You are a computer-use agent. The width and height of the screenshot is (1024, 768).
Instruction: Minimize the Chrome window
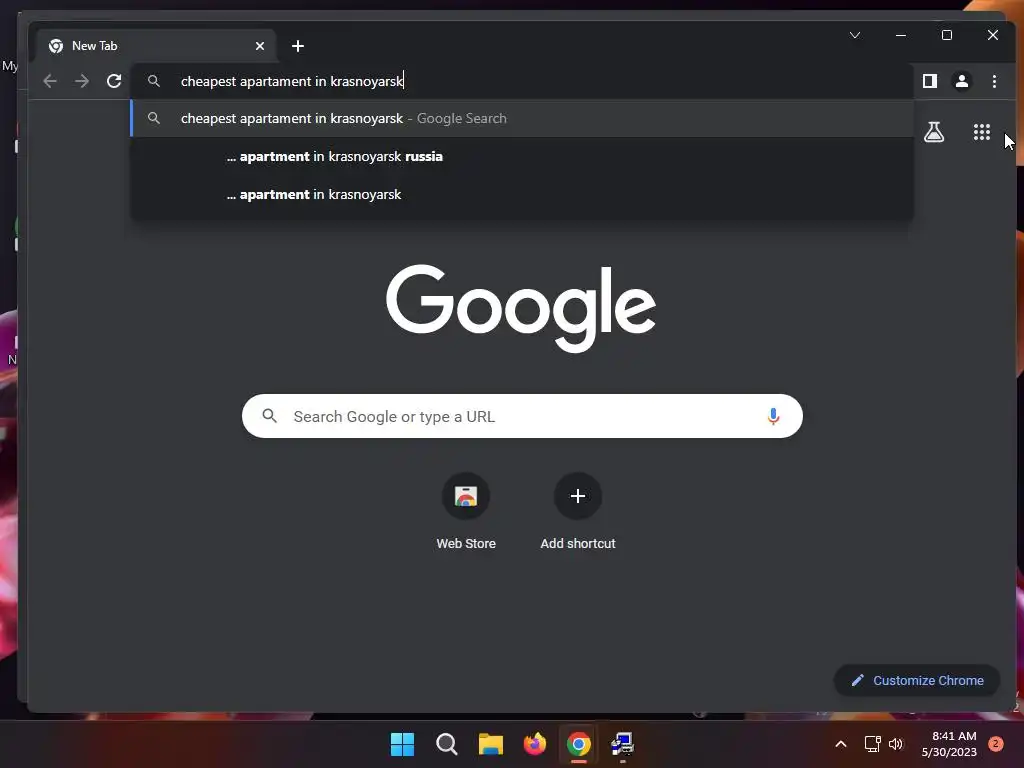pos(901,35)
